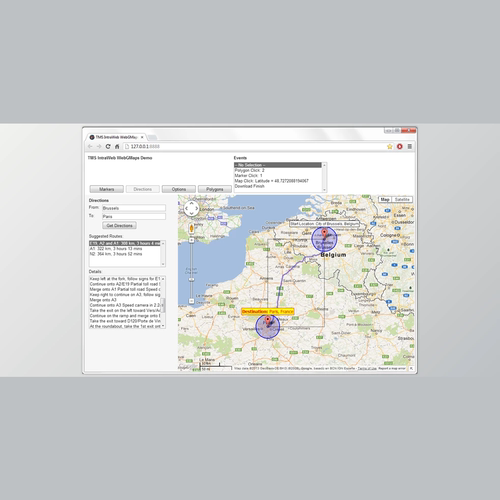Go back using the browser back arrow
500x500 pixels.
point(90,146)
